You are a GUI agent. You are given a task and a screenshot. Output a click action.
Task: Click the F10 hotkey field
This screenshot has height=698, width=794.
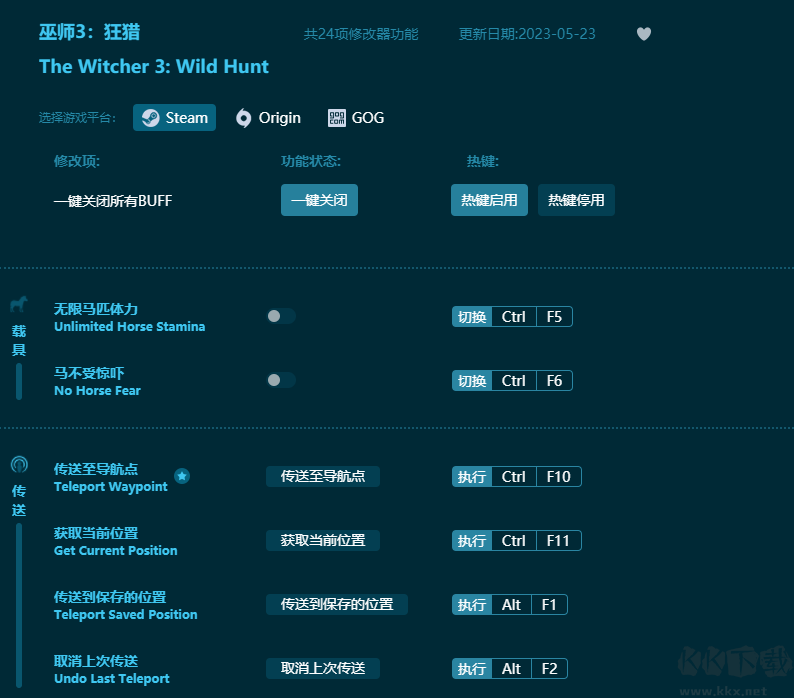559,477
